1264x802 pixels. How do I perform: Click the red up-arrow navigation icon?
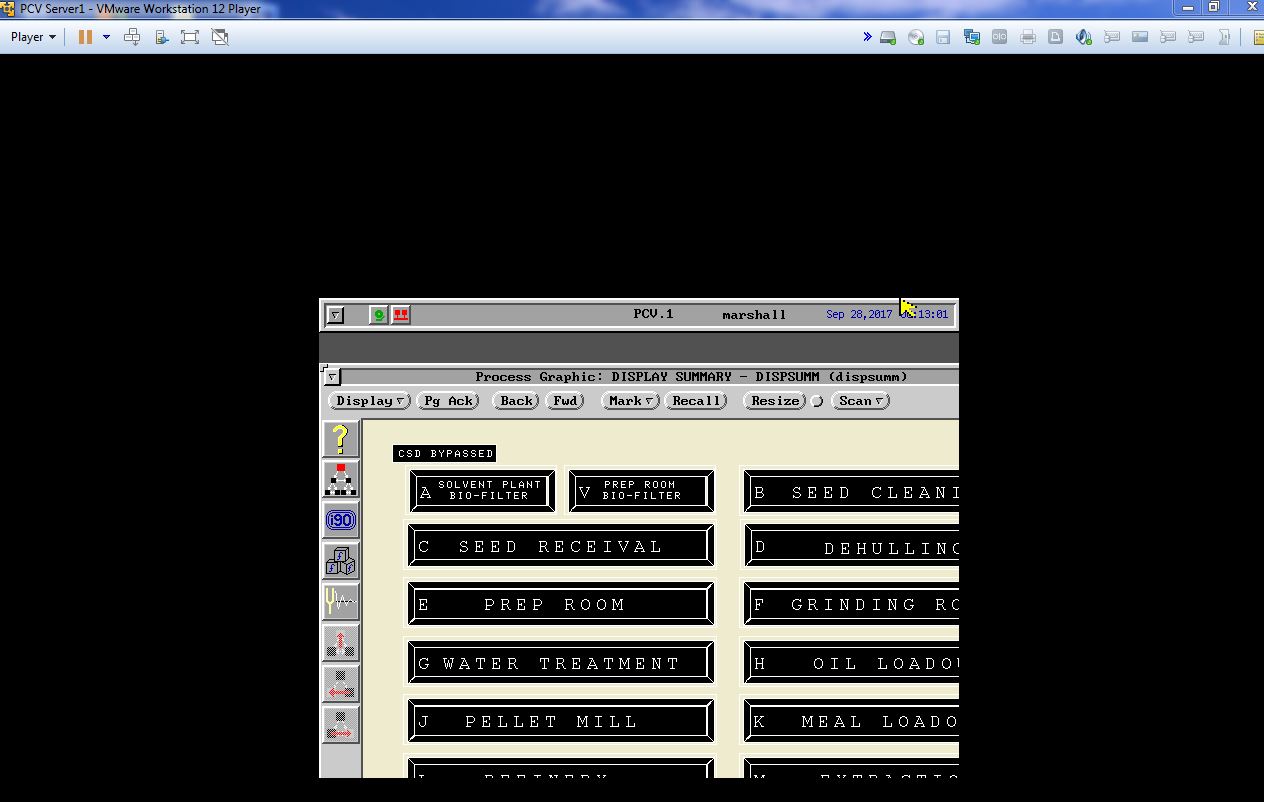tap(340, 643)
